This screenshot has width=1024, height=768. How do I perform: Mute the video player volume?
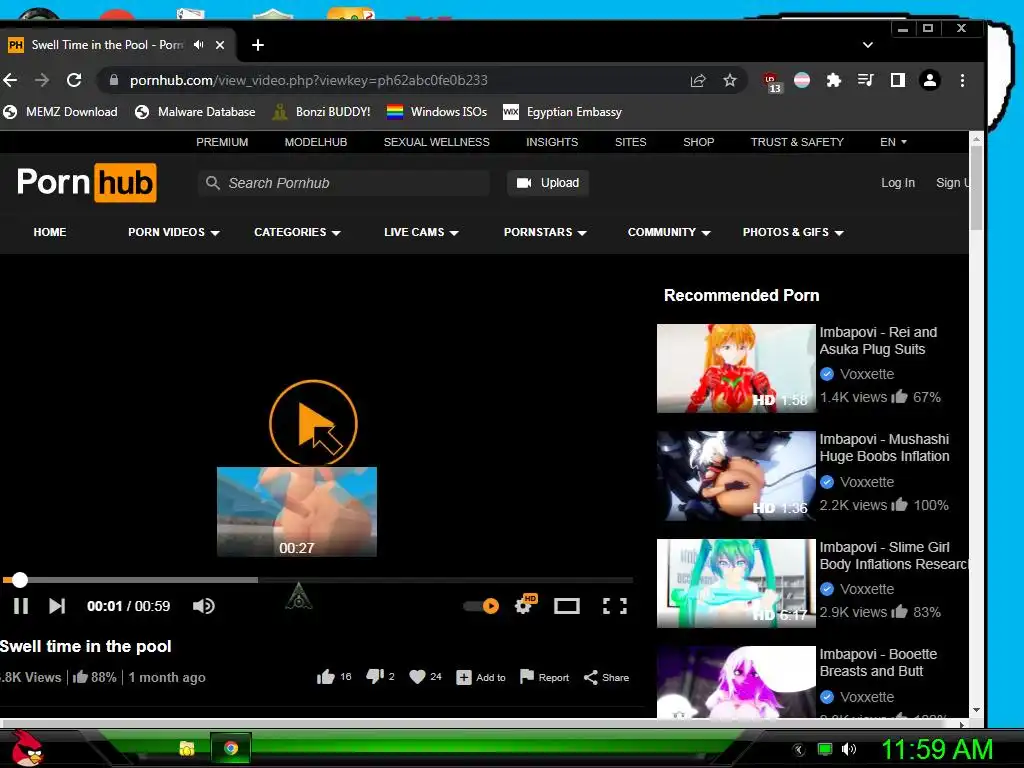pyautogui.click(x=203, y=606)
